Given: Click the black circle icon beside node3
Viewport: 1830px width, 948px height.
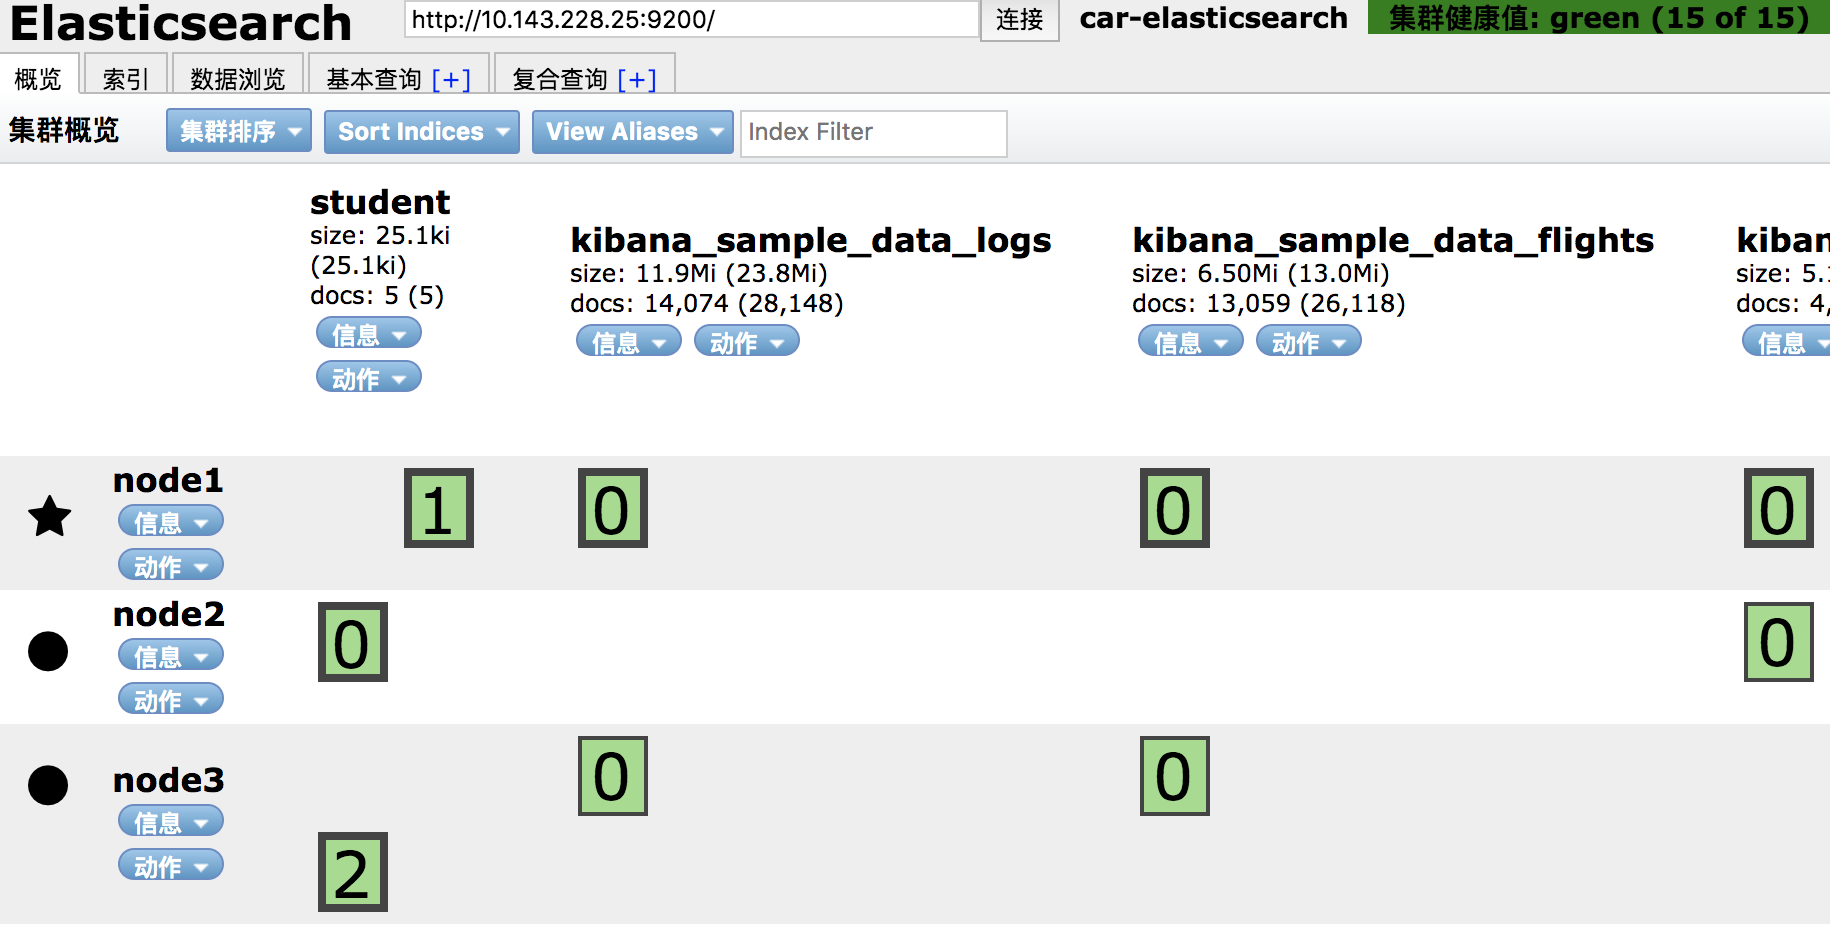Looking at the screenshot, I should click(48, 785).
